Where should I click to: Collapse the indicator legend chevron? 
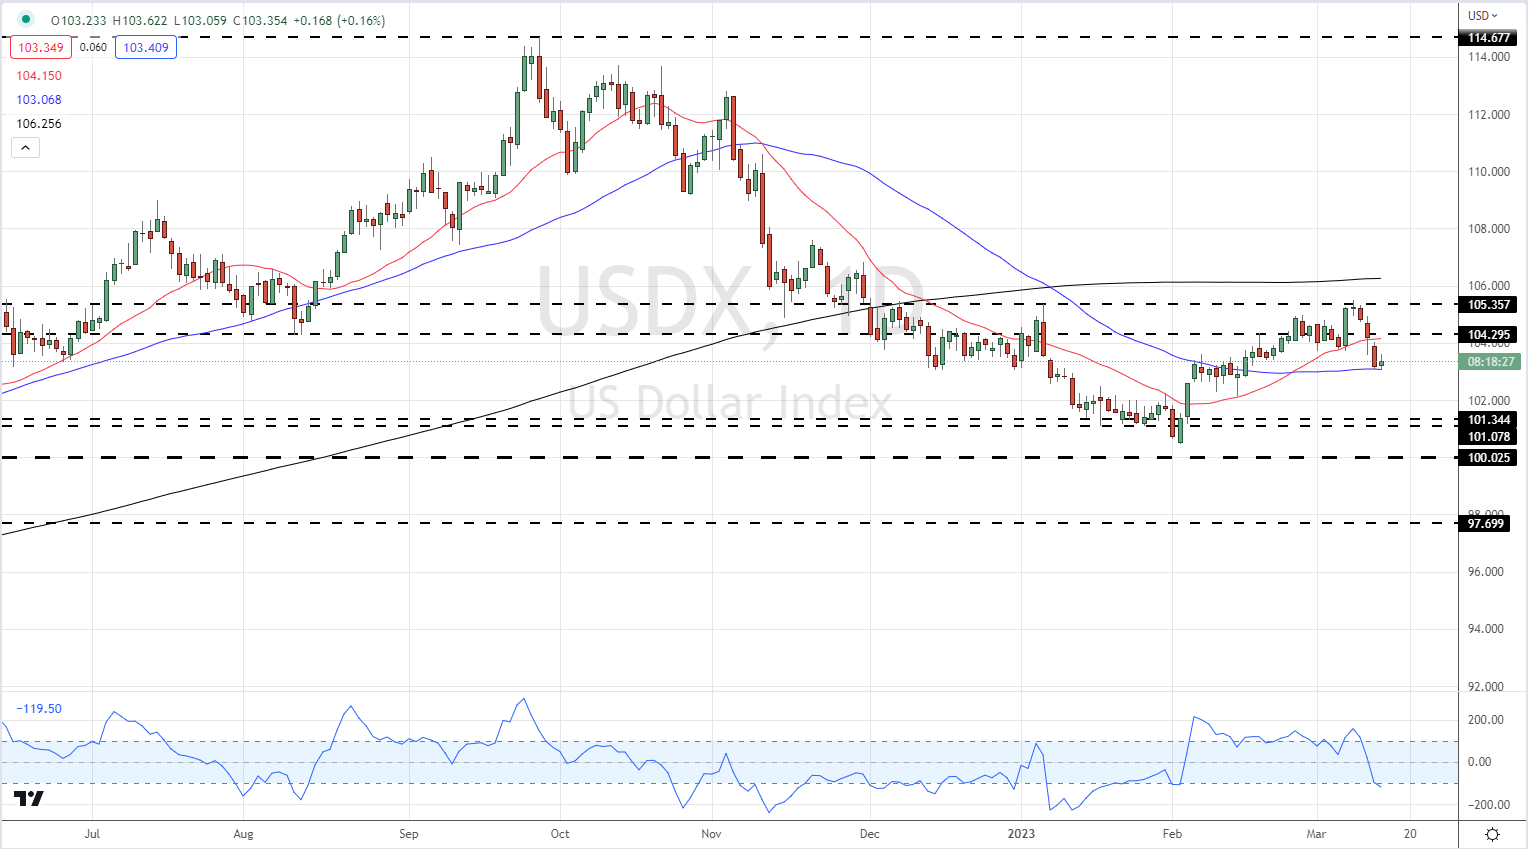(x=26, y=148)
